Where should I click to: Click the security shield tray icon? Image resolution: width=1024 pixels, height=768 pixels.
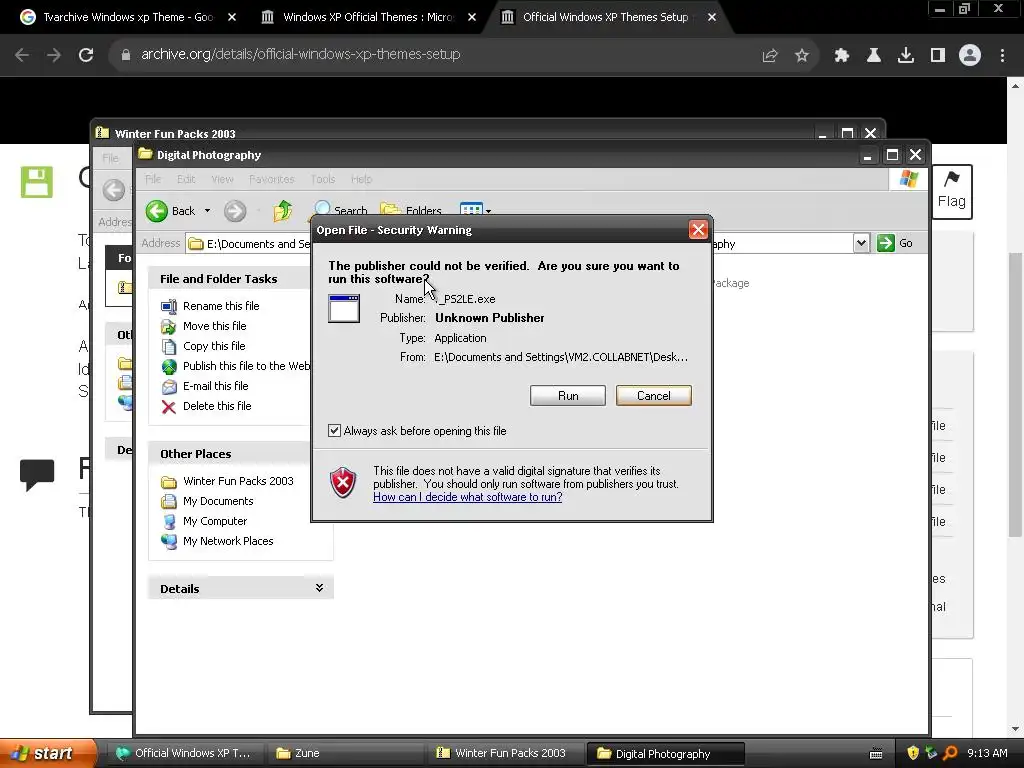coord(913,753)
